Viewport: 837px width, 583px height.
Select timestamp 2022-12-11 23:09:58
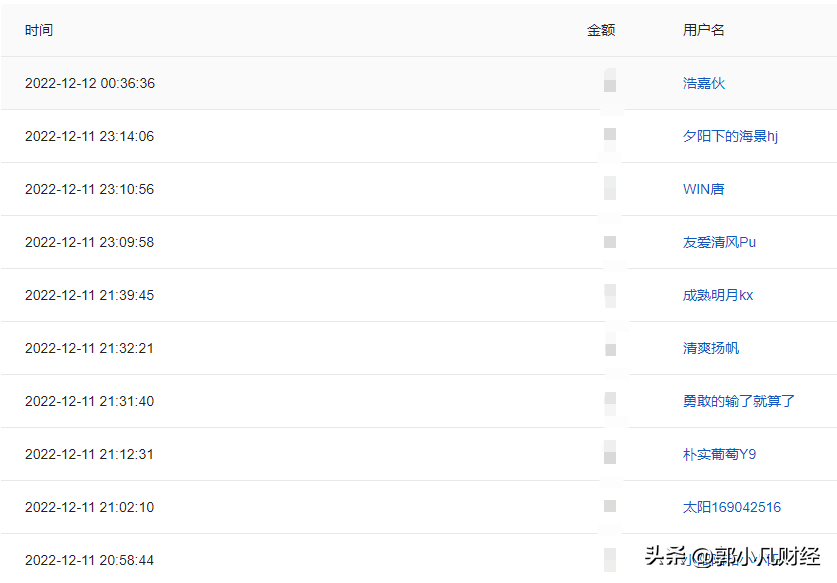(89, 242)
